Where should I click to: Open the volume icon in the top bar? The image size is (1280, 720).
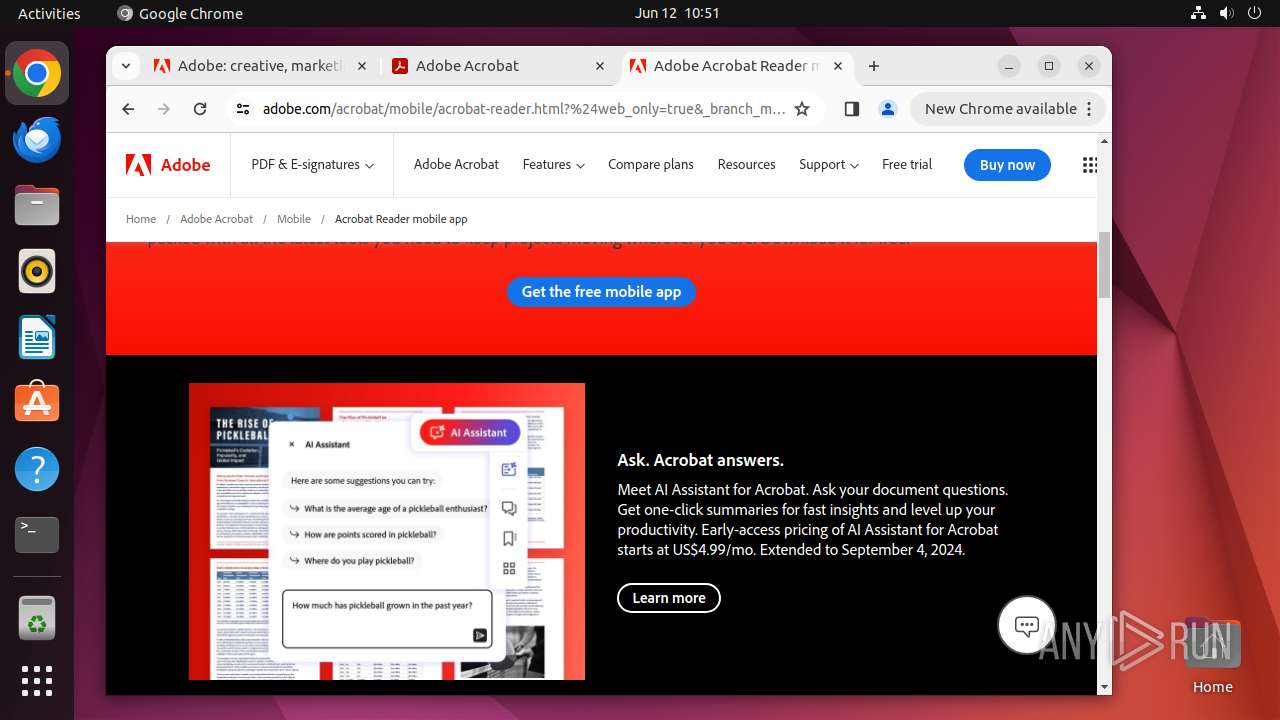pos(1226,13)
